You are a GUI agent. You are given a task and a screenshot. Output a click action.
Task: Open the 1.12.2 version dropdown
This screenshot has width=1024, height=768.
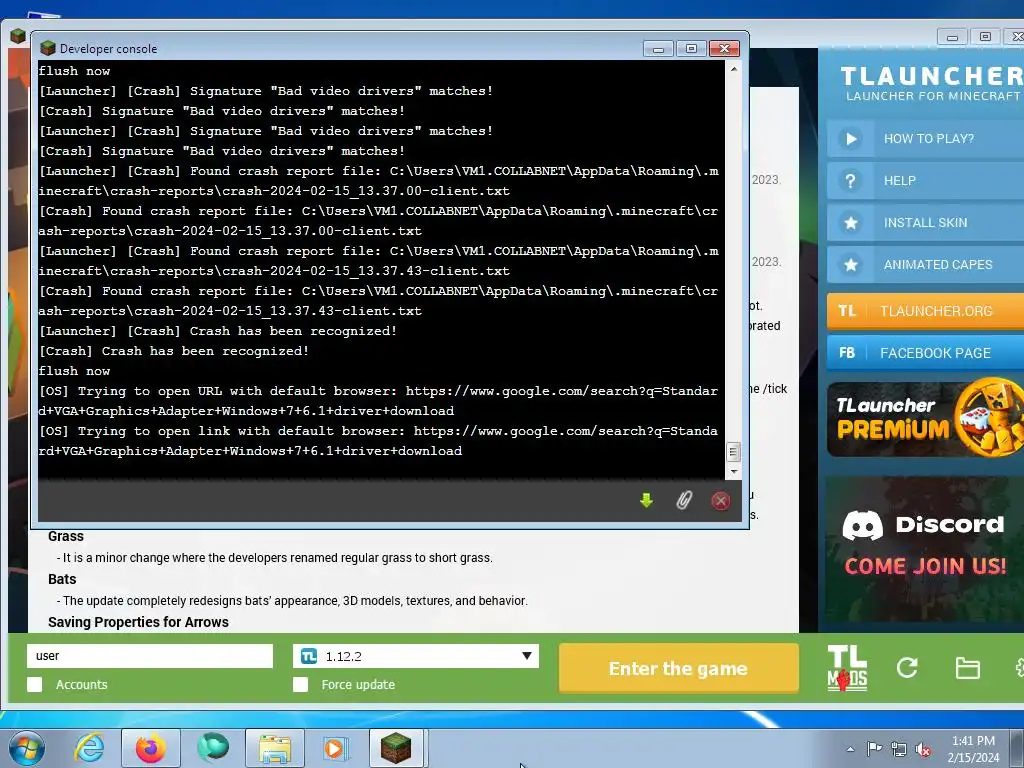416,656
